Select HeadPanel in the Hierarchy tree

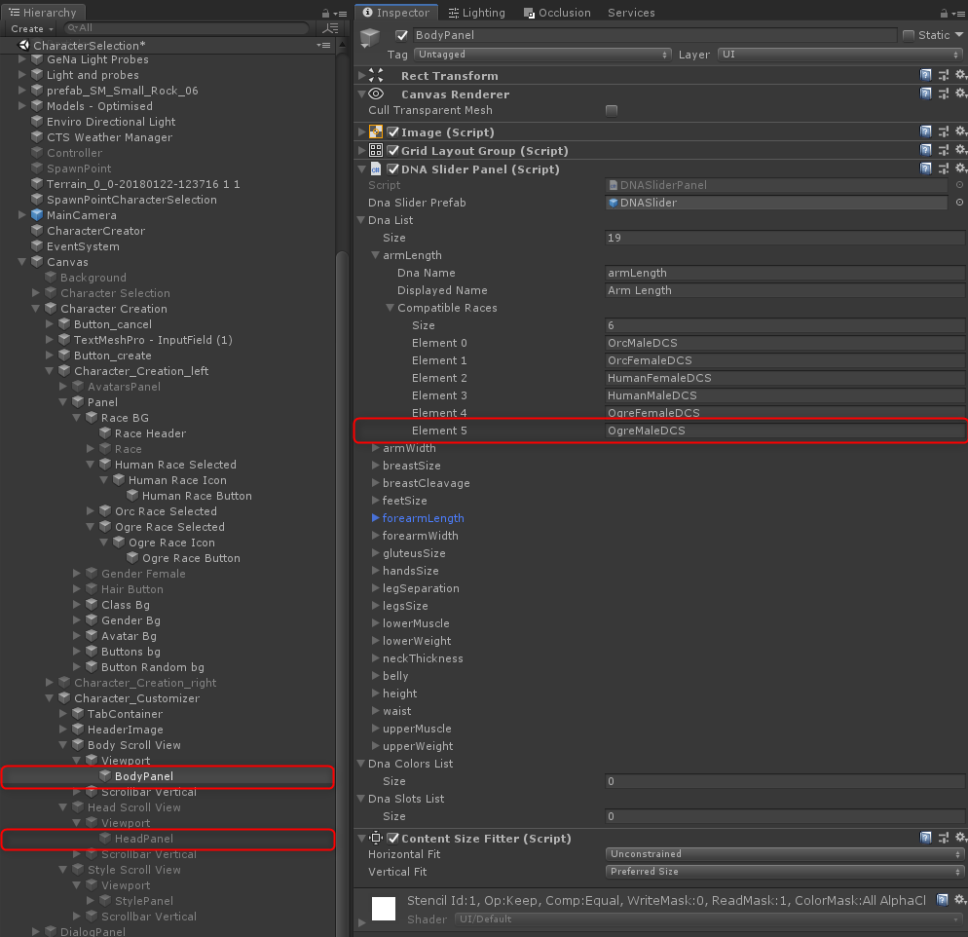pos(143,838)
